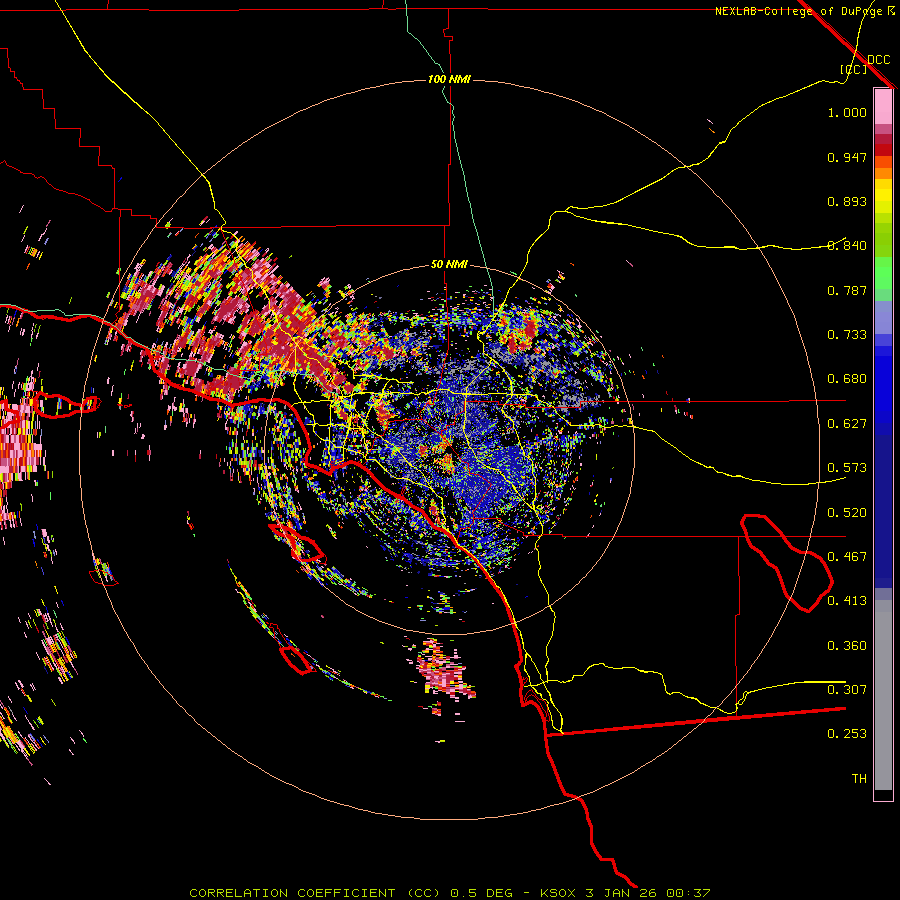Screen dimensions: 900x900
Task: Select the 0.733 scale value
Action: 847,335
